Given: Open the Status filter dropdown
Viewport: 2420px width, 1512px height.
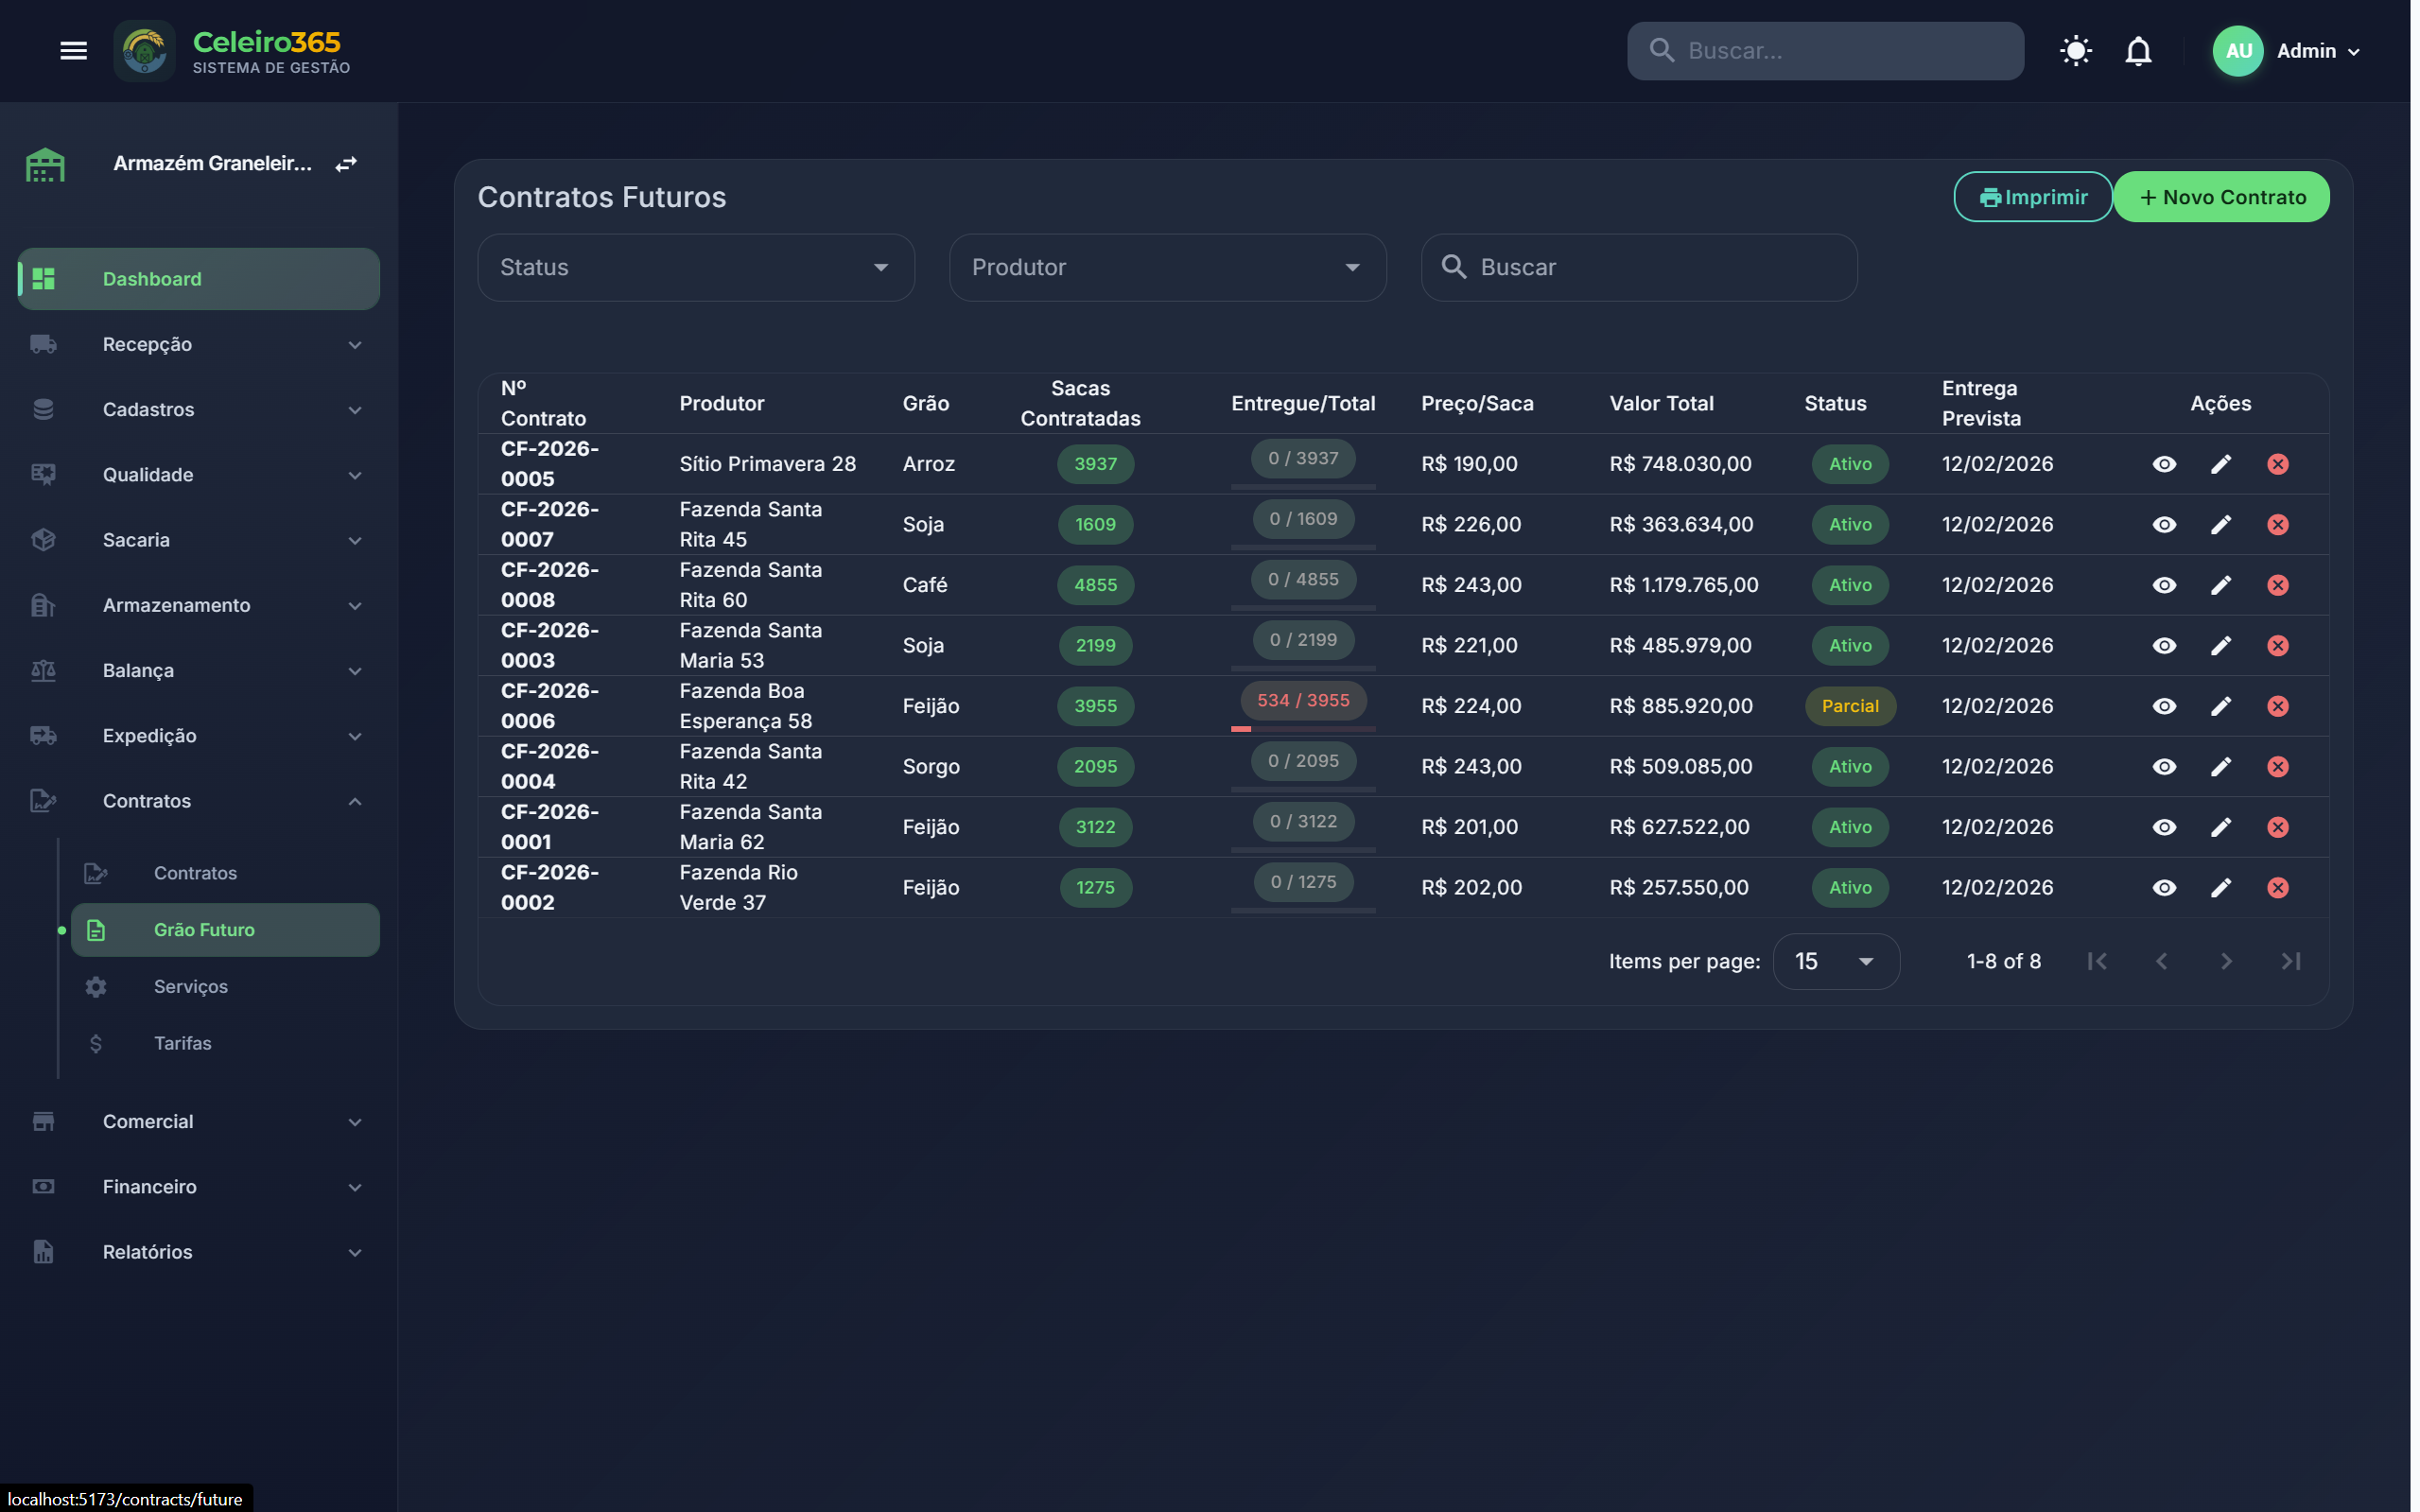Looking at the screenshot, I should point(695,268).
